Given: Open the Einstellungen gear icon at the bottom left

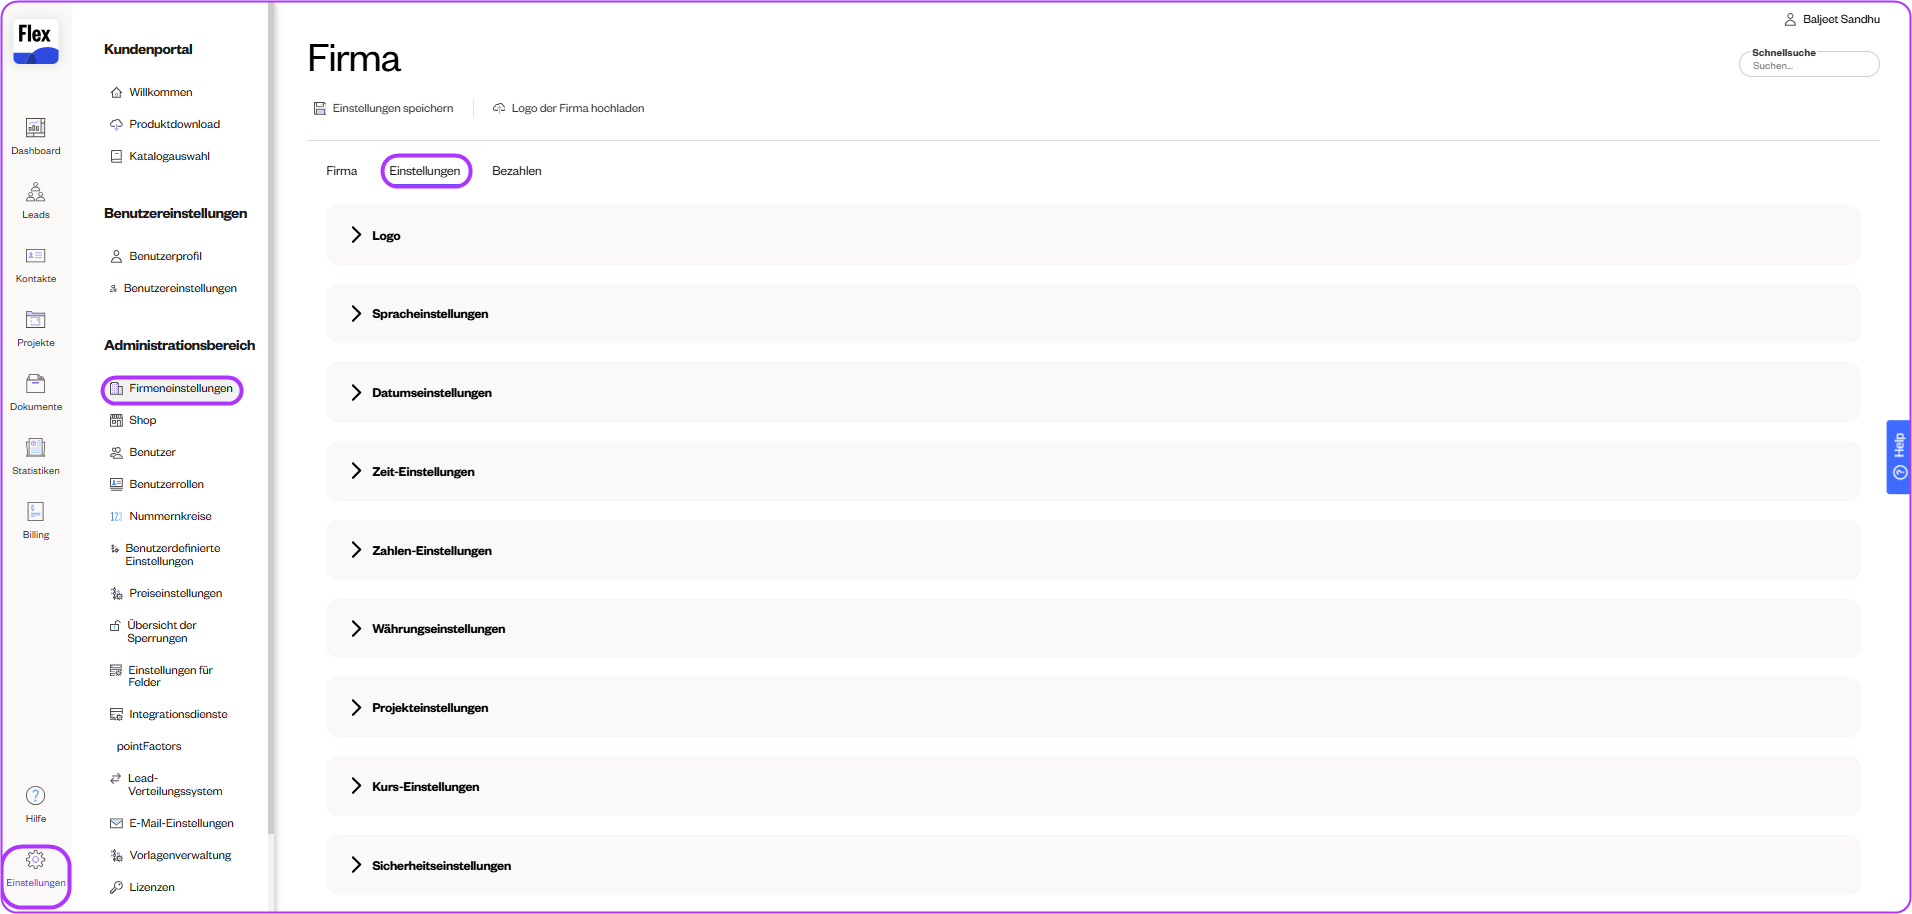Looking at the screenshot, I should coord(35,860).
